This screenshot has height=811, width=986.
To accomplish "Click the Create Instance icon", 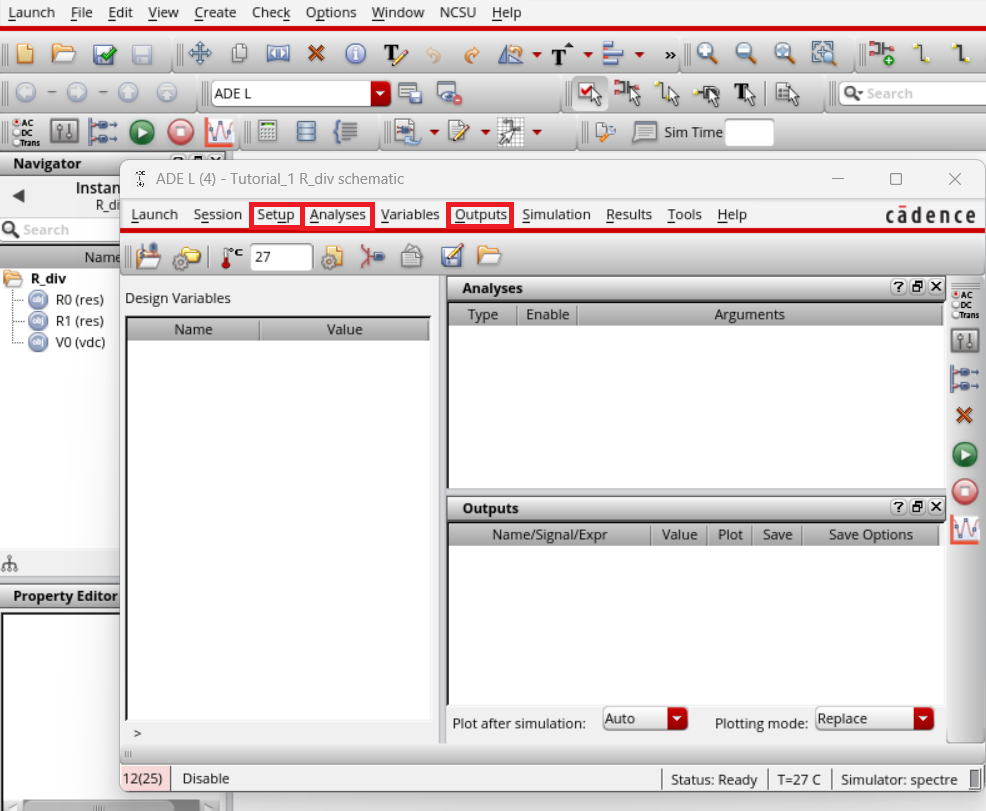I will coord(882,53).
